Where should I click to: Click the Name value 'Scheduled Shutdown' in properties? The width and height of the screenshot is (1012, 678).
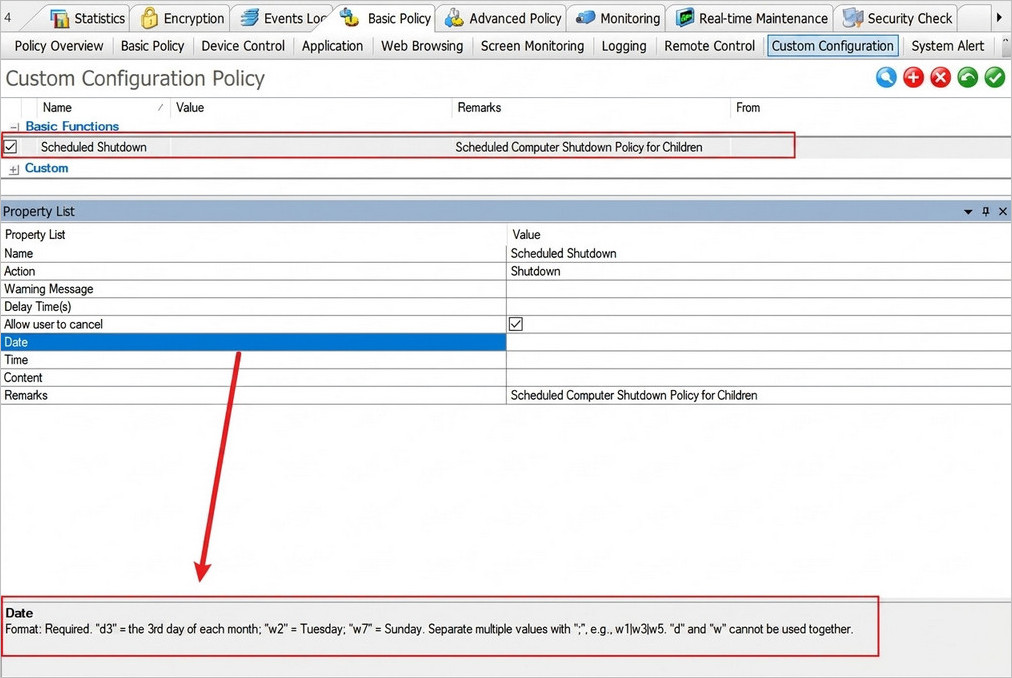tap(563, 253)
